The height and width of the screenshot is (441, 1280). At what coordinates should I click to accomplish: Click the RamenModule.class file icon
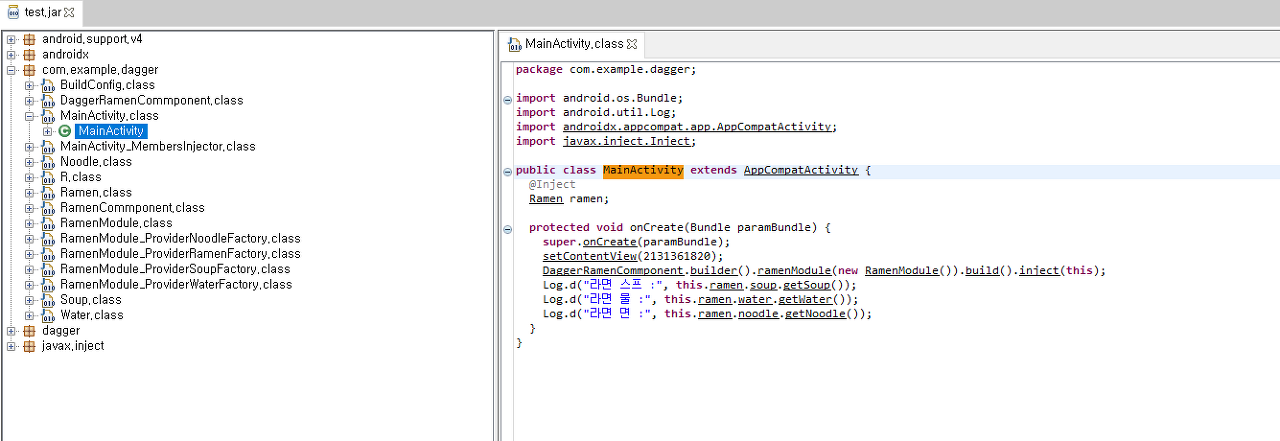(x=48, y=223)
